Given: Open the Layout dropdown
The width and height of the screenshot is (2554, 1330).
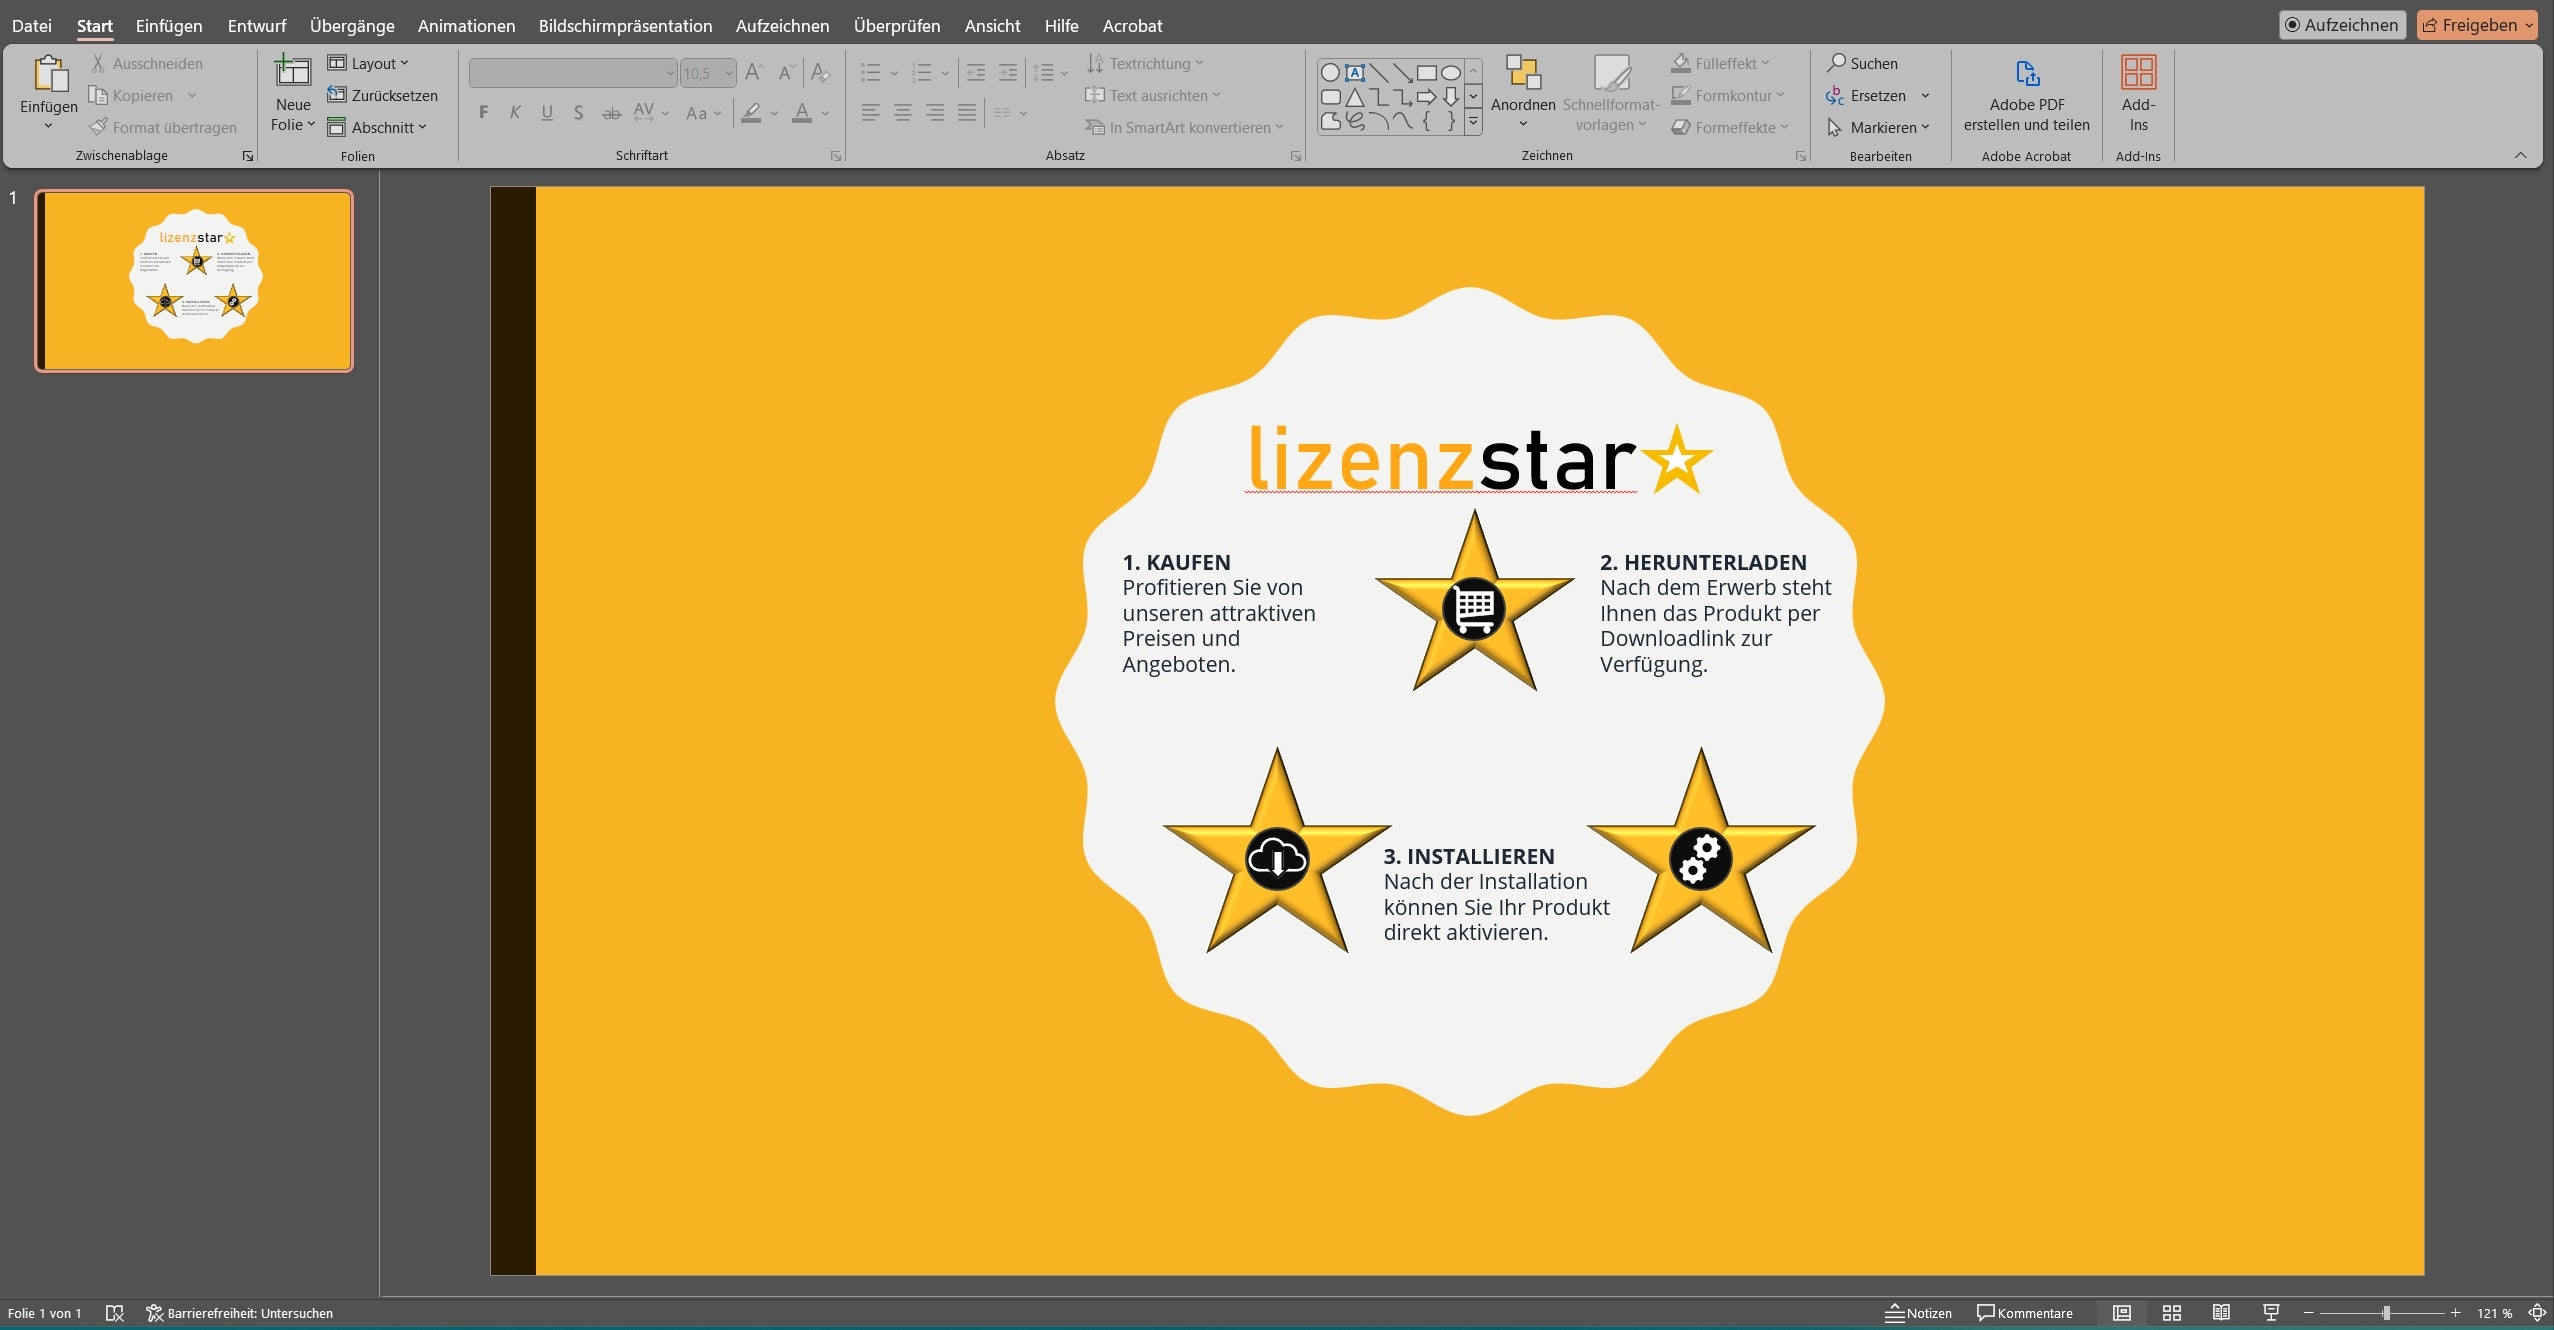Looking at the screenshot, I should coord(370,63).
